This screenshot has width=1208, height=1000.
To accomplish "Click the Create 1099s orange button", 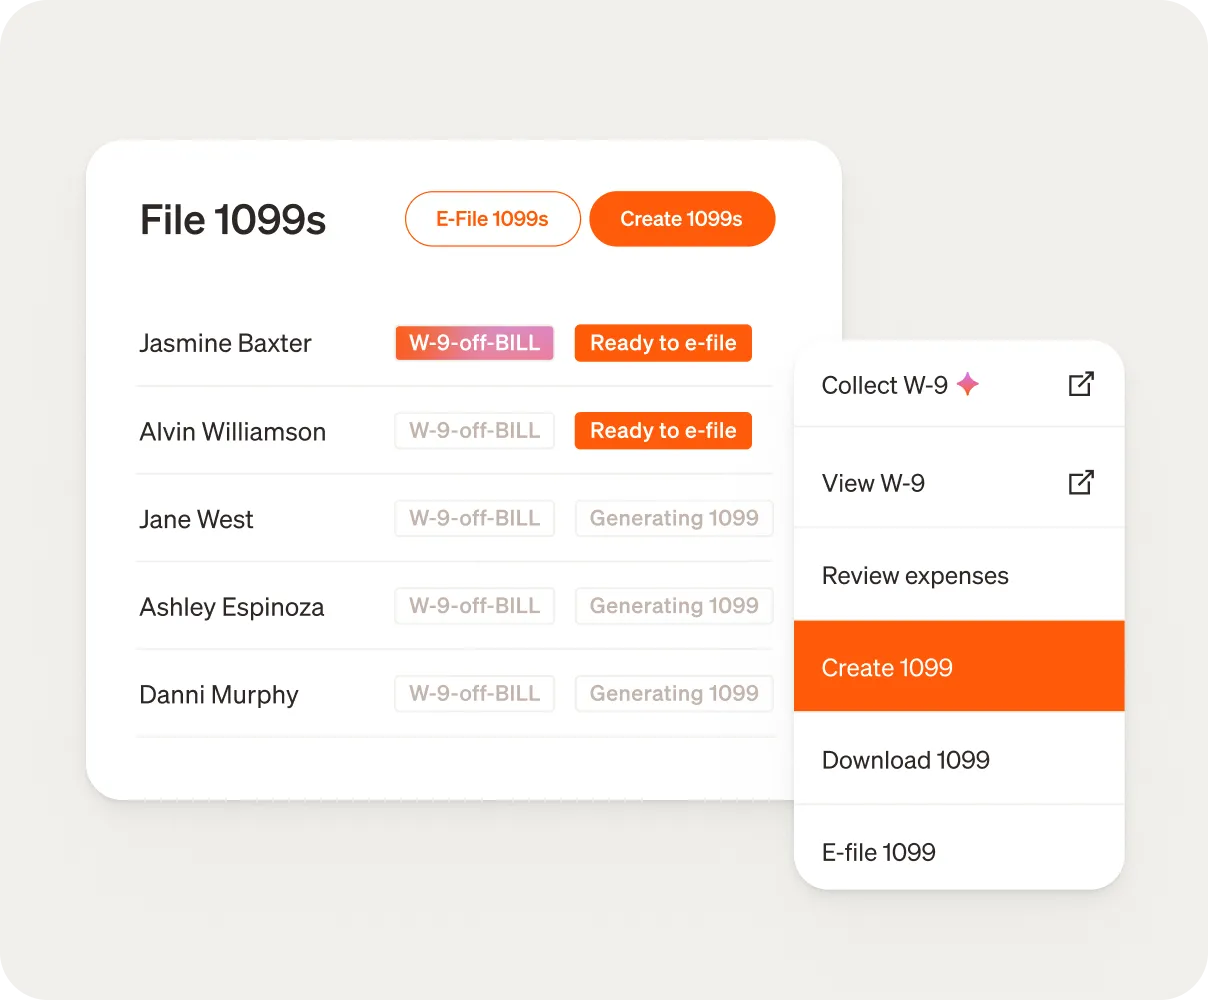I will coord(682,219).
